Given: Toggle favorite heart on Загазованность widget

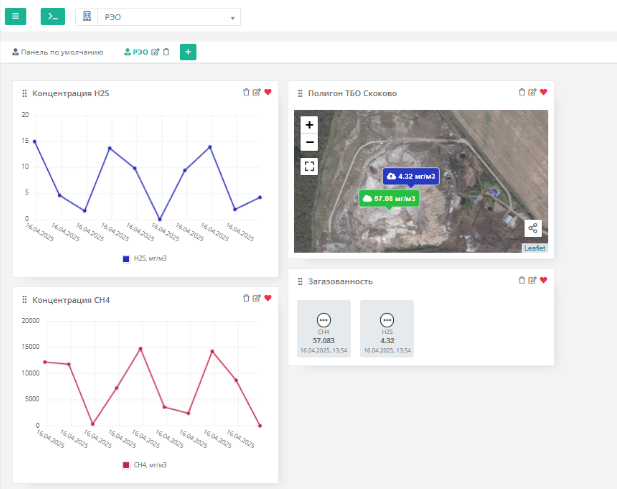Looking at the screenshot, I should (x=544, y=280).
